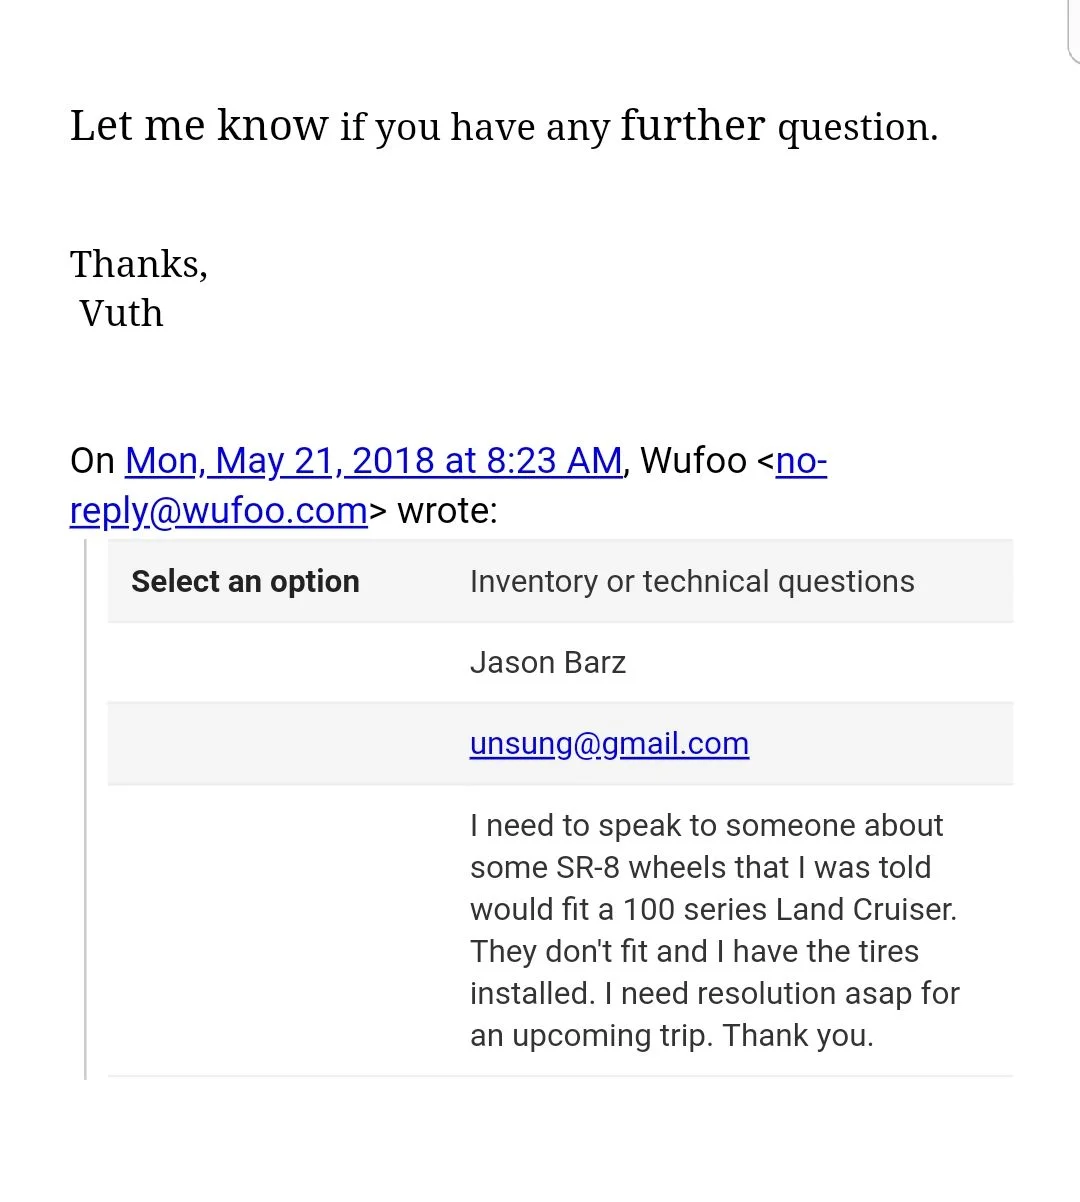1080x1202 pixels.
Task: Open the Mon, May 21, 2018 date link
Action: 373,461
